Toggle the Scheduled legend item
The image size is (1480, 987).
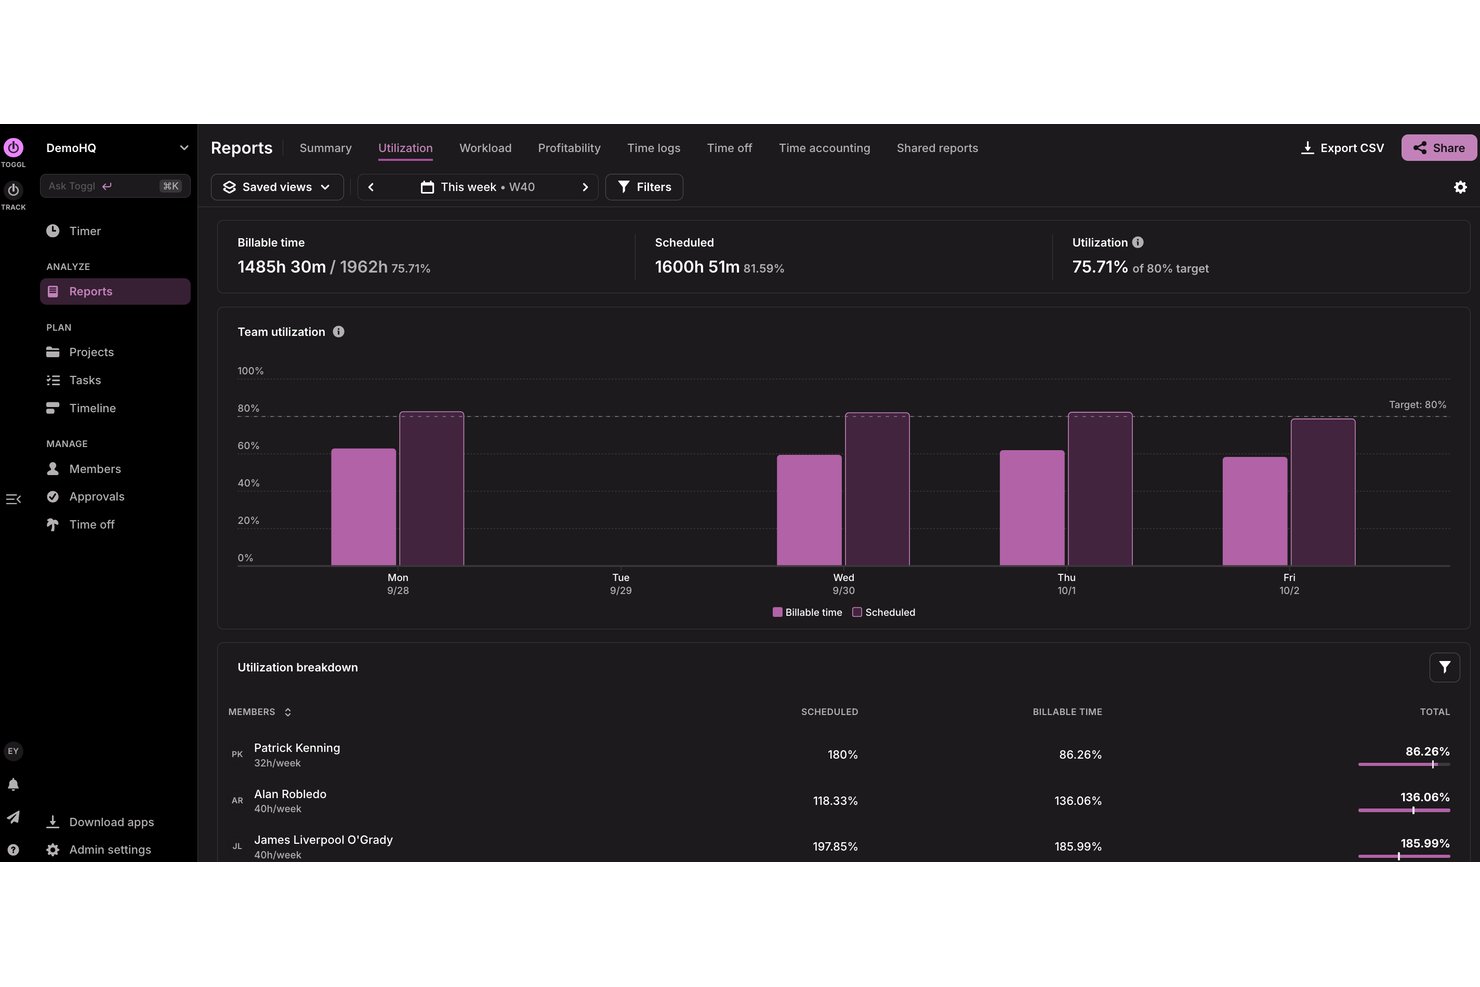[x=884, y=612]
